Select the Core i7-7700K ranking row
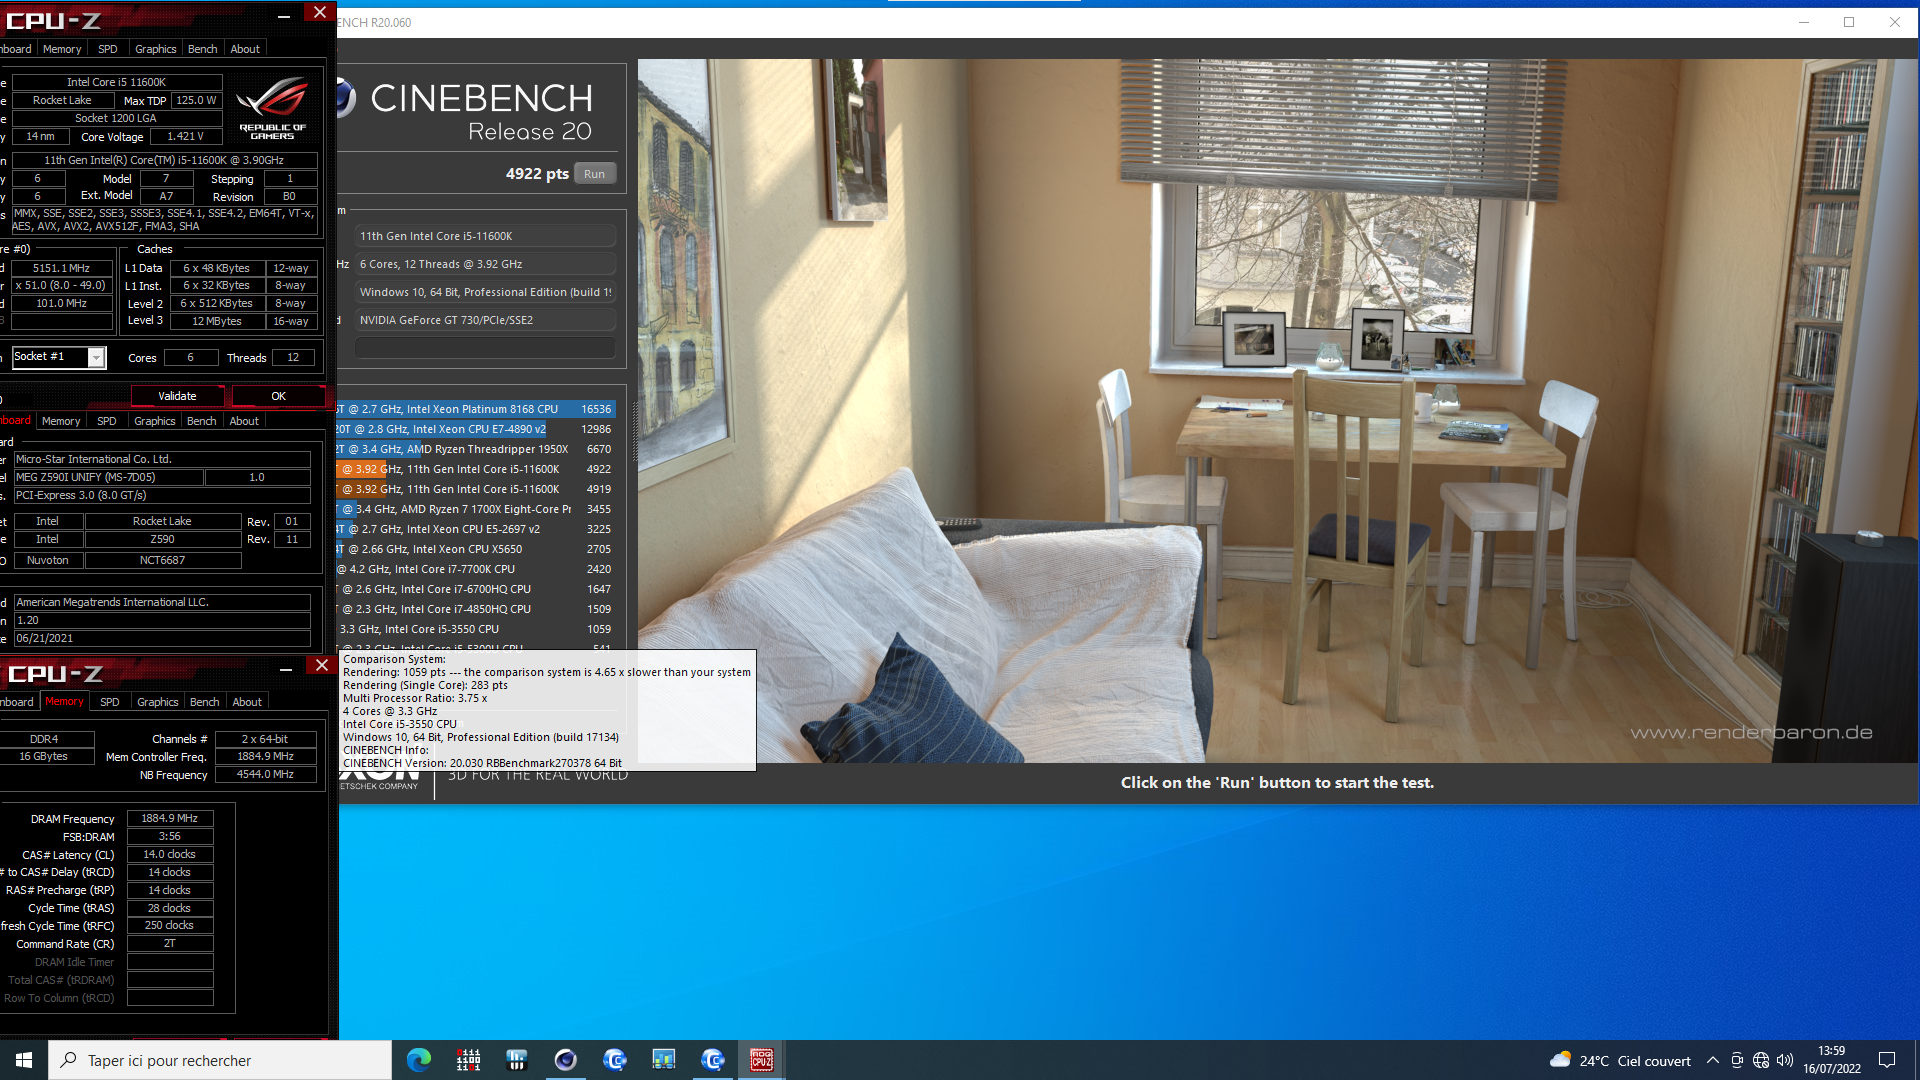 click(476, 569)
